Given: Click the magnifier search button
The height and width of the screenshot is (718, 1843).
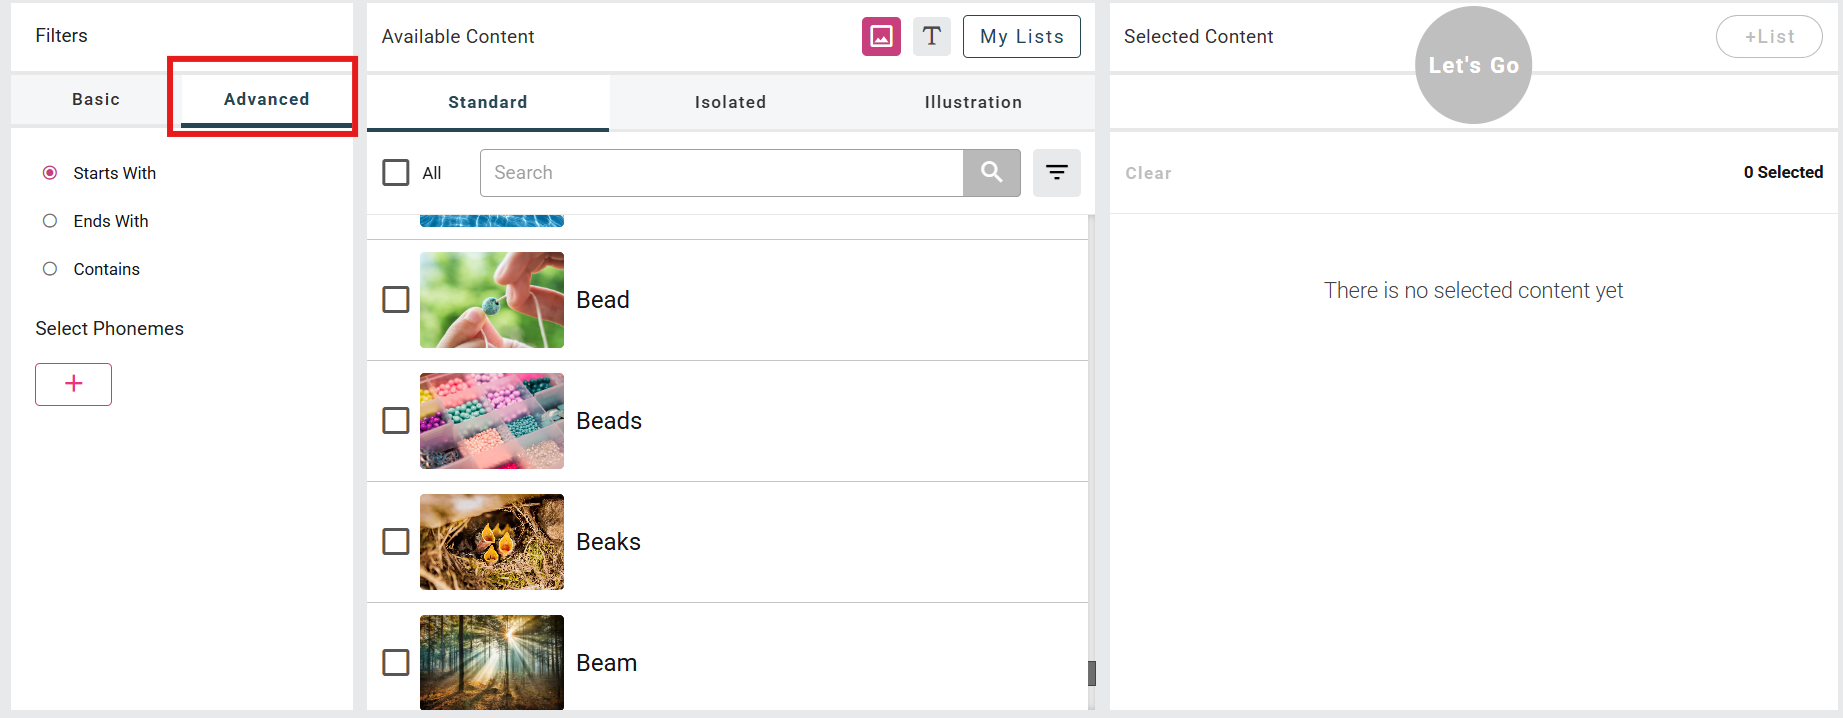Looking at the screenshot, I should tap(991, 173).
